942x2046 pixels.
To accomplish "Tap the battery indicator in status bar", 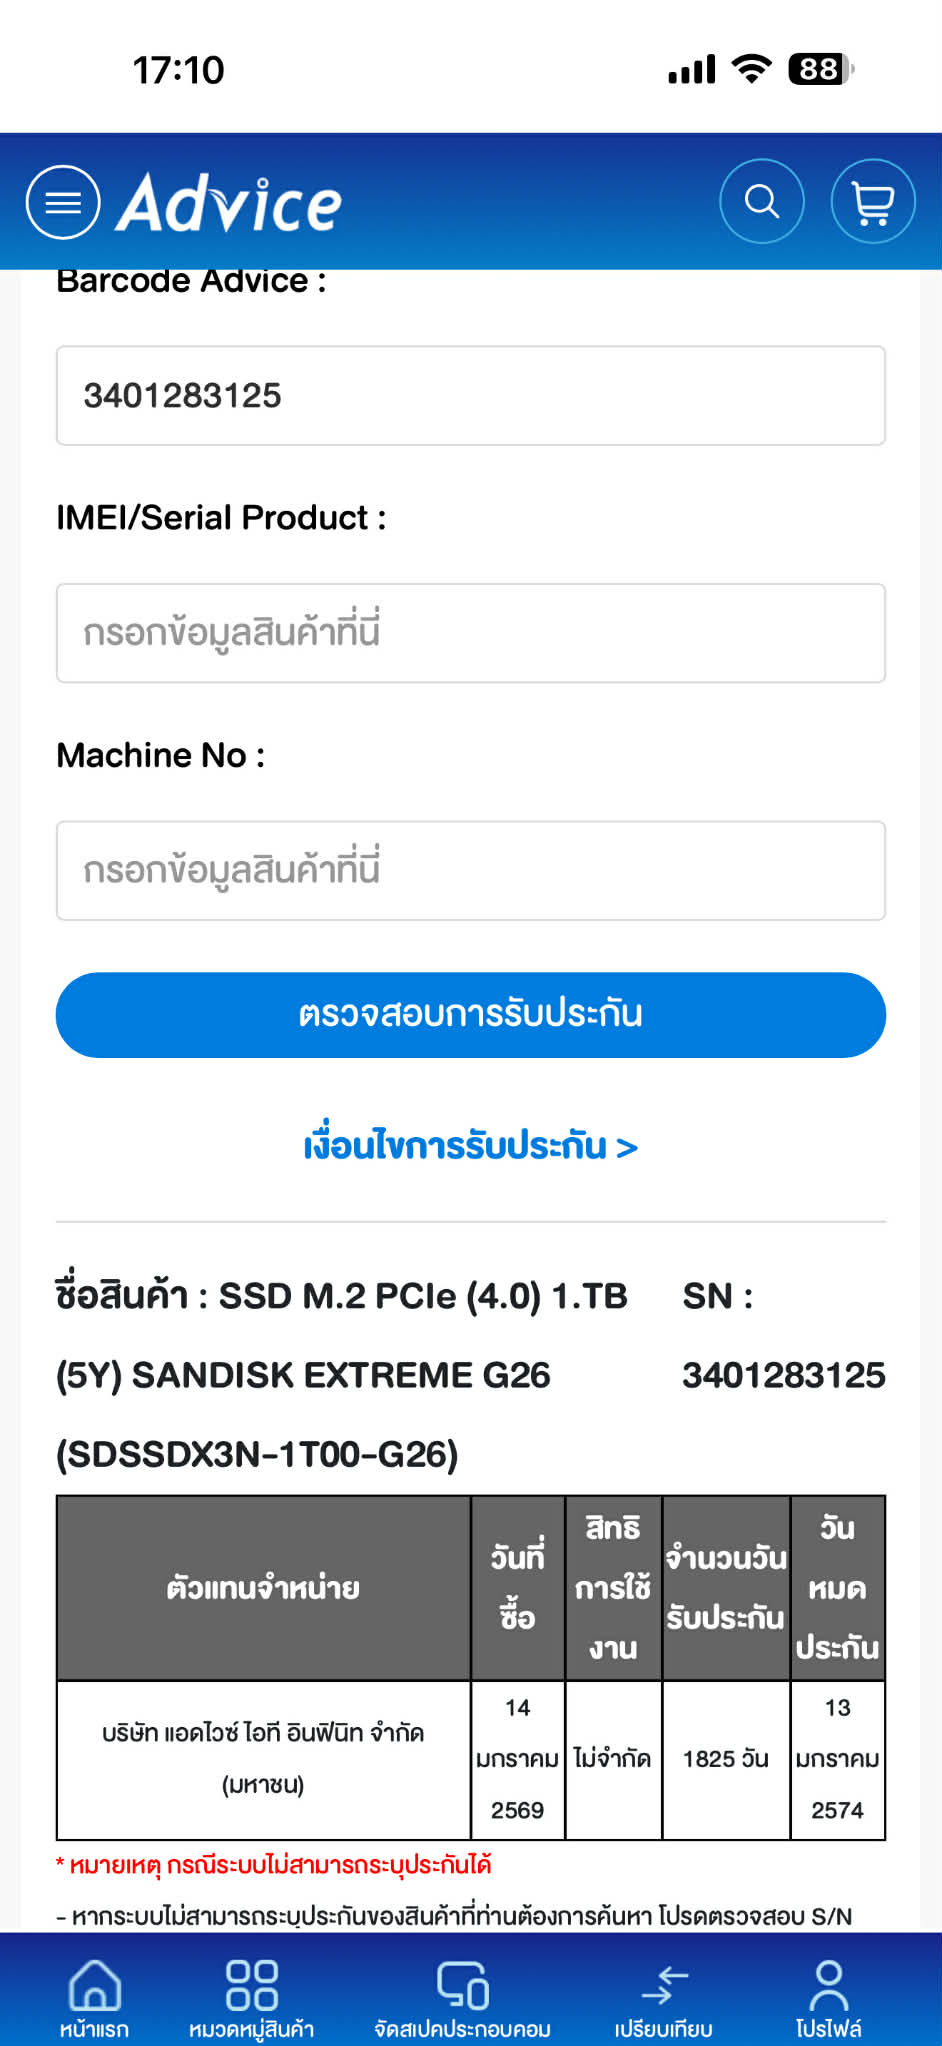I will pos(820,69).
